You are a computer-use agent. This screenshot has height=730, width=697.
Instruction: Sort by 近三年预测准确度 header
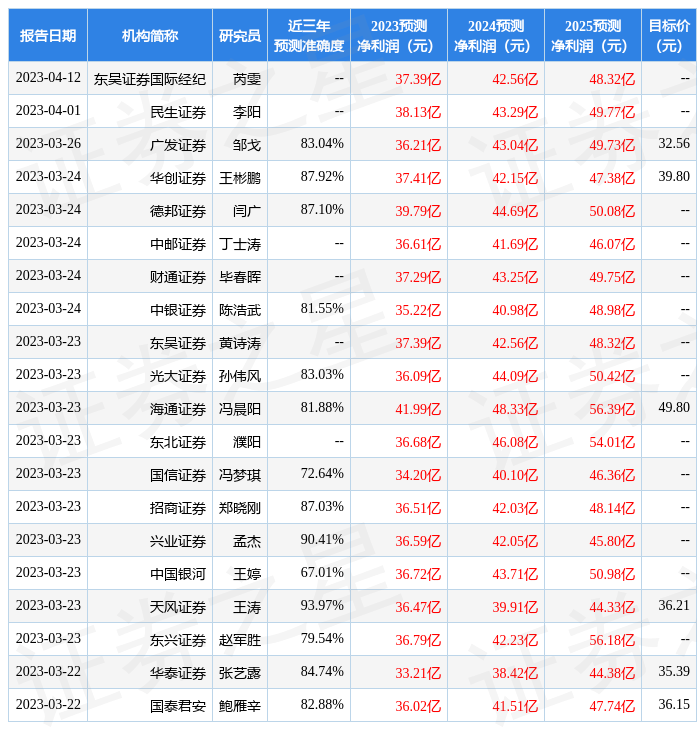coord(309,36)
